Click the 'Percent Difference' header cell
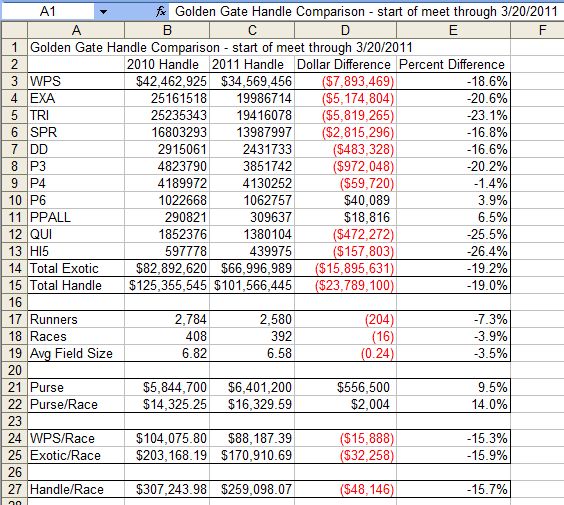The width and height of the screenshot is (564, 505). [x=453, y=64]
